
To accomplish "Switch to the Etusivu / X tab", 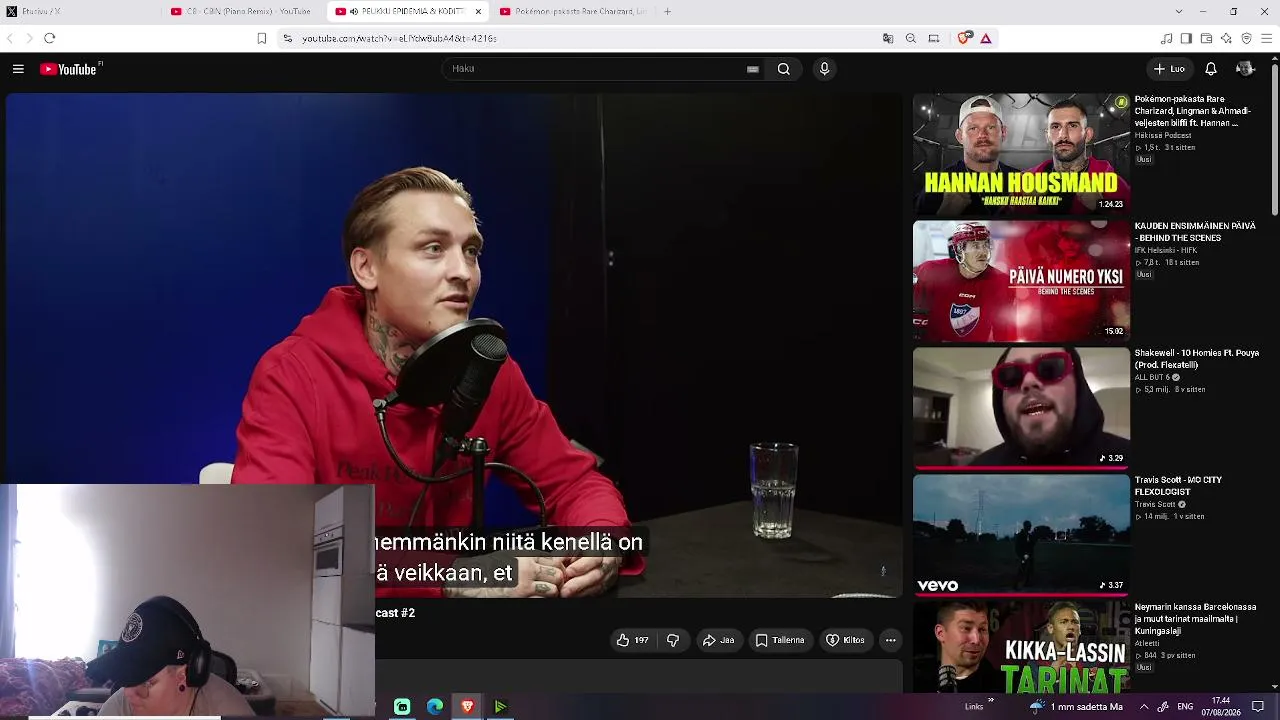I will [80, 11].
